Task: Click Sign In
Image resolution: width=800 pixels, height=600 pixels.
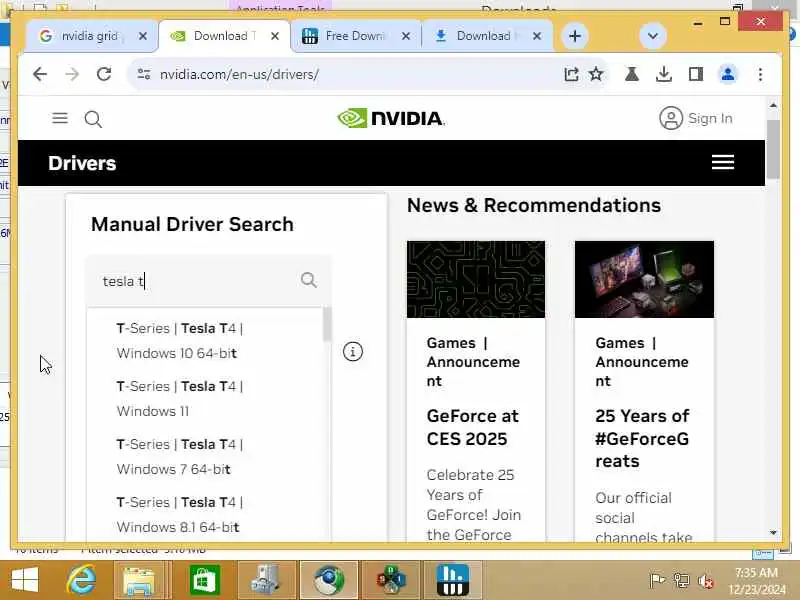Action: pos(696,118)
